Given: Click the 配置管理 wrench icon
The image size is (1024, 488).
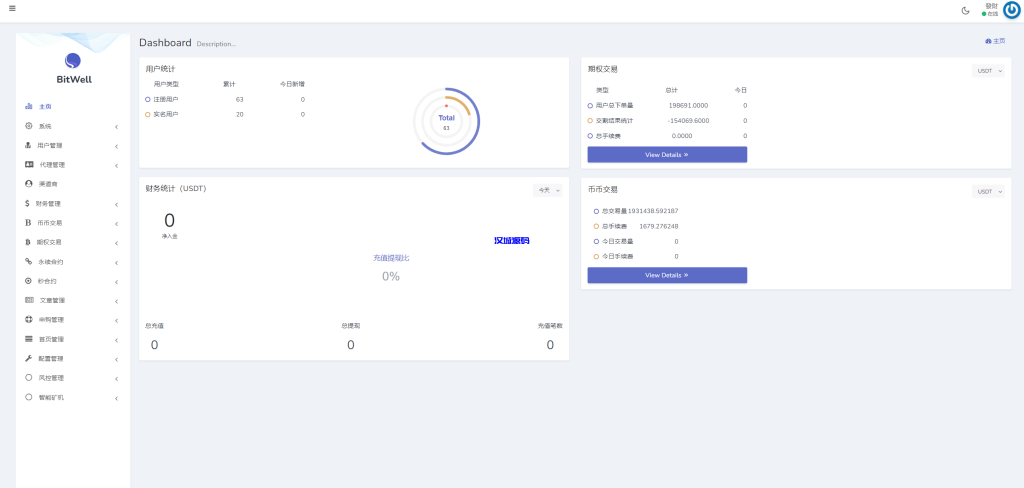Looking at the screenshot, I should pyautogui.click(x=29, y=358).
